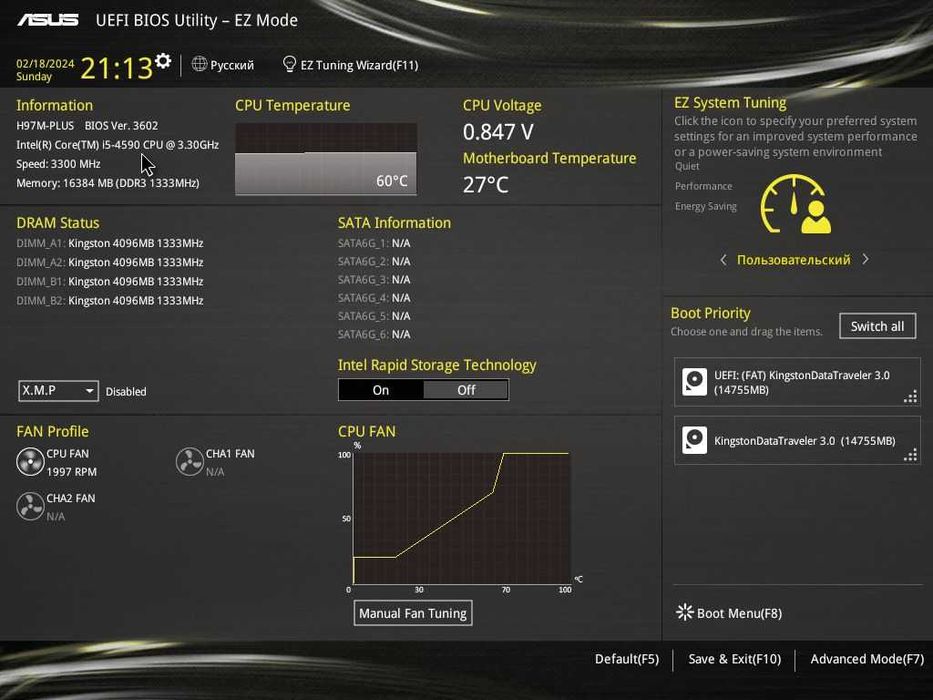Click DIMM_B1 Kingston 4096MB row

pos(110,281)
